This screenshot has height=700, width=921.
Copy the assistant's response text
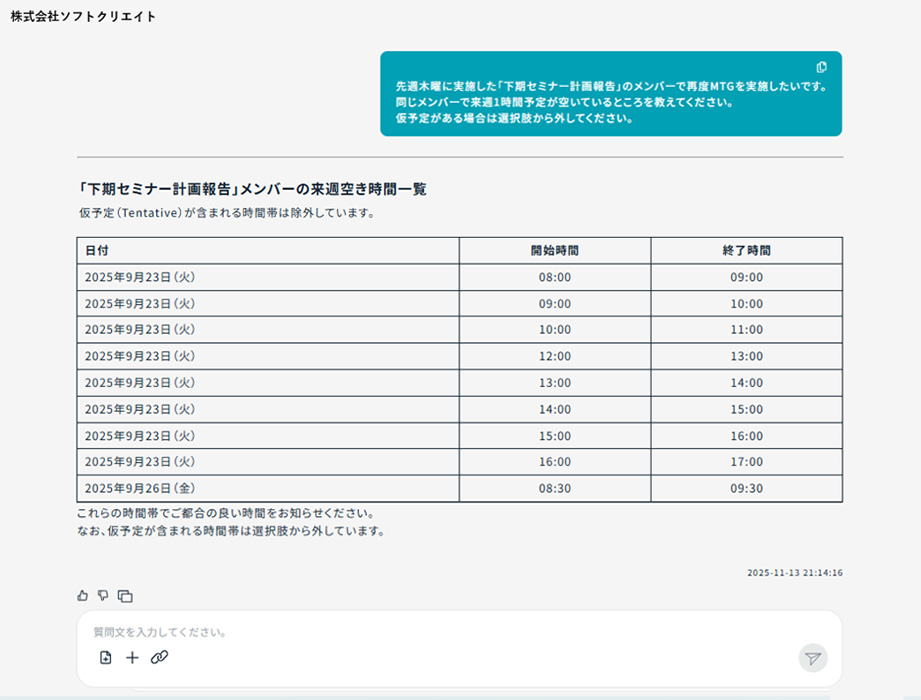(124, 595)
